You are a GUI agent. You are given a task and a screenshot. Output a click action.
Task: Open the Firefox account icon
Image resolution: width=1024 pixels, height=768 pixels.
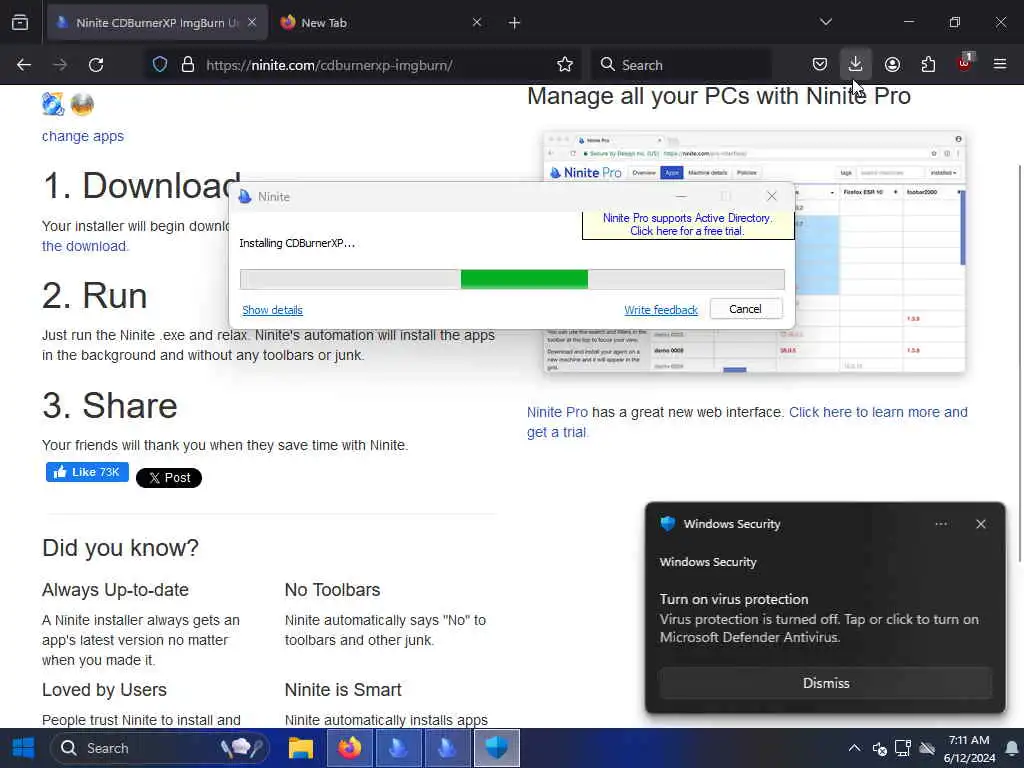pos(892,65)
